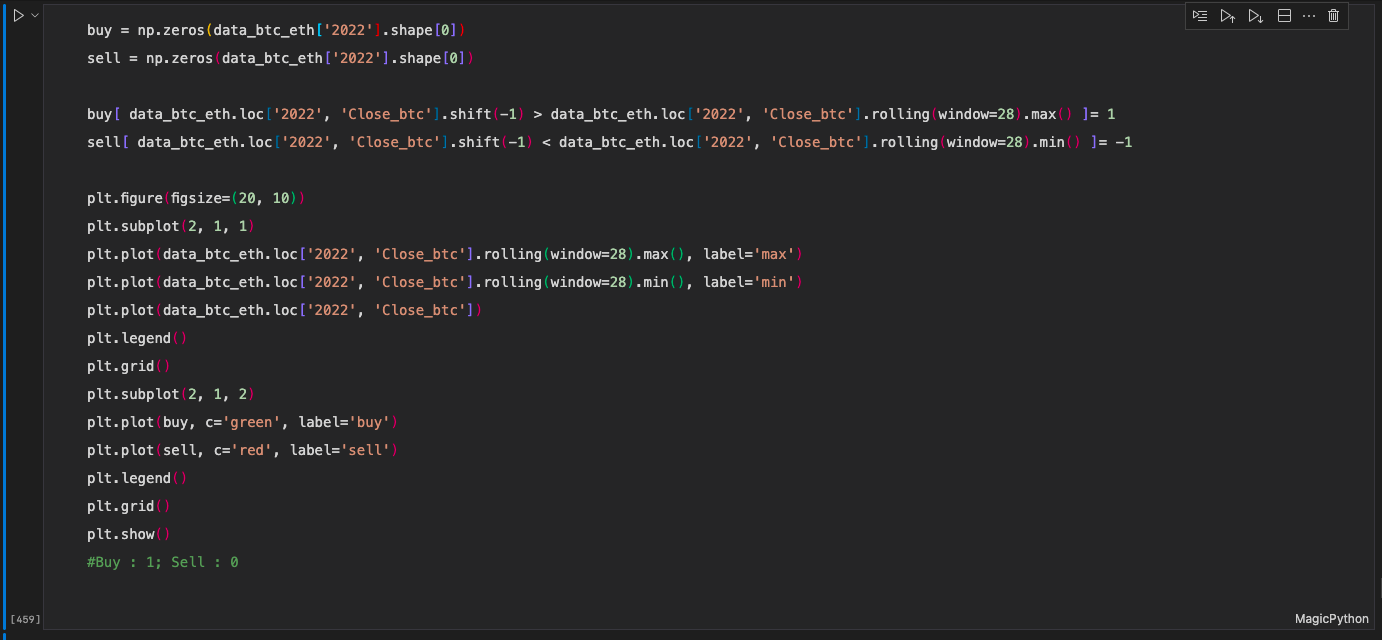Split the cell using toolbar icon

coord(1284,16)
